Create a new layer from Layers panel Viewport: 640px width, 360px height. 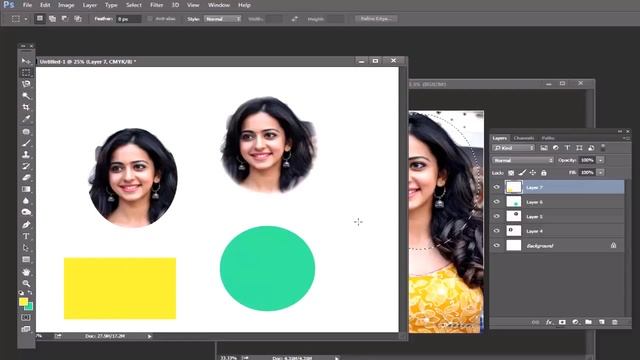pyautogui.click(x=602, y=322)
